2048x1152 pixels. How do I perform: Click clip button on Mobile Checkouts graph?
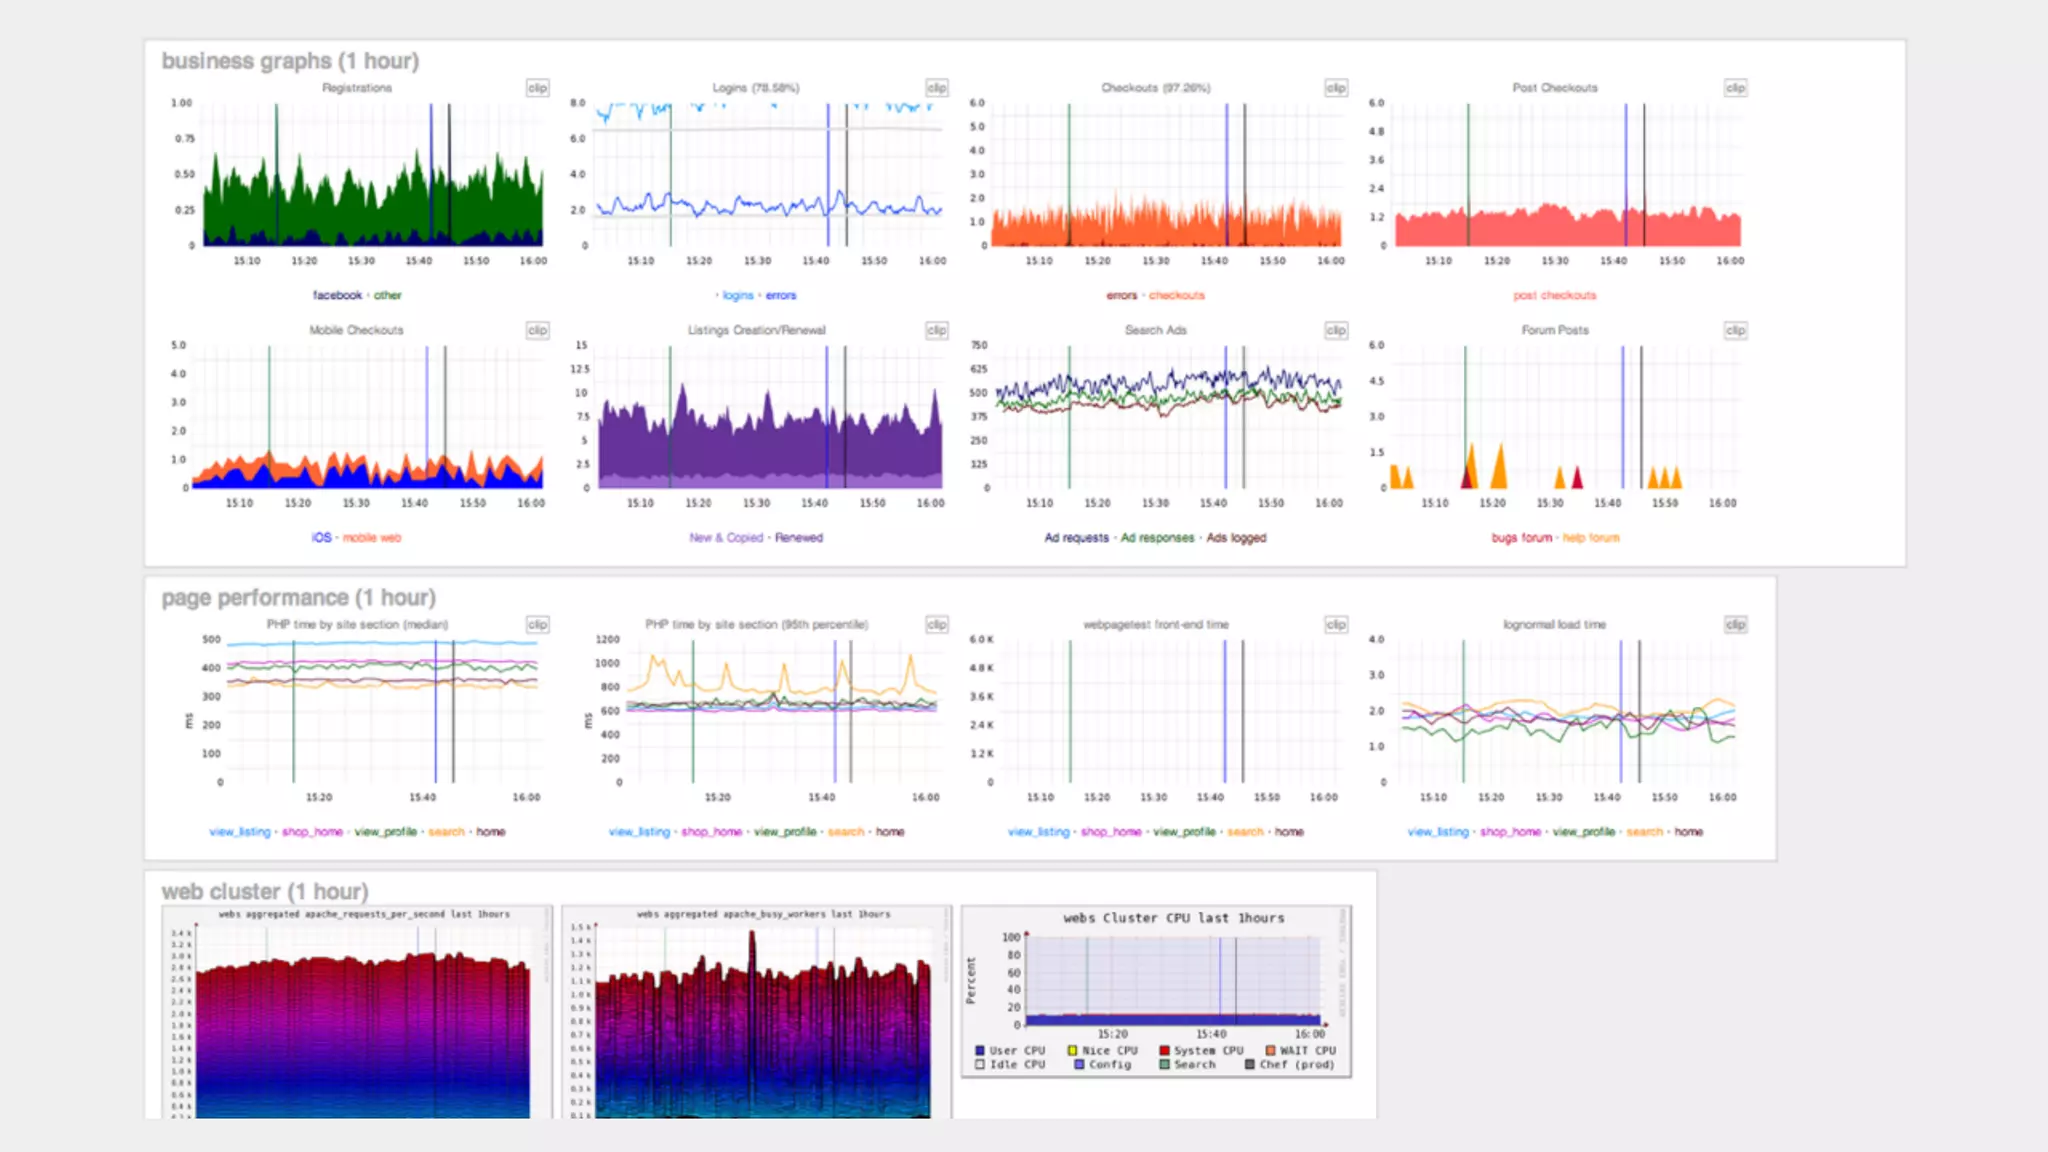(x=537, y=330)
